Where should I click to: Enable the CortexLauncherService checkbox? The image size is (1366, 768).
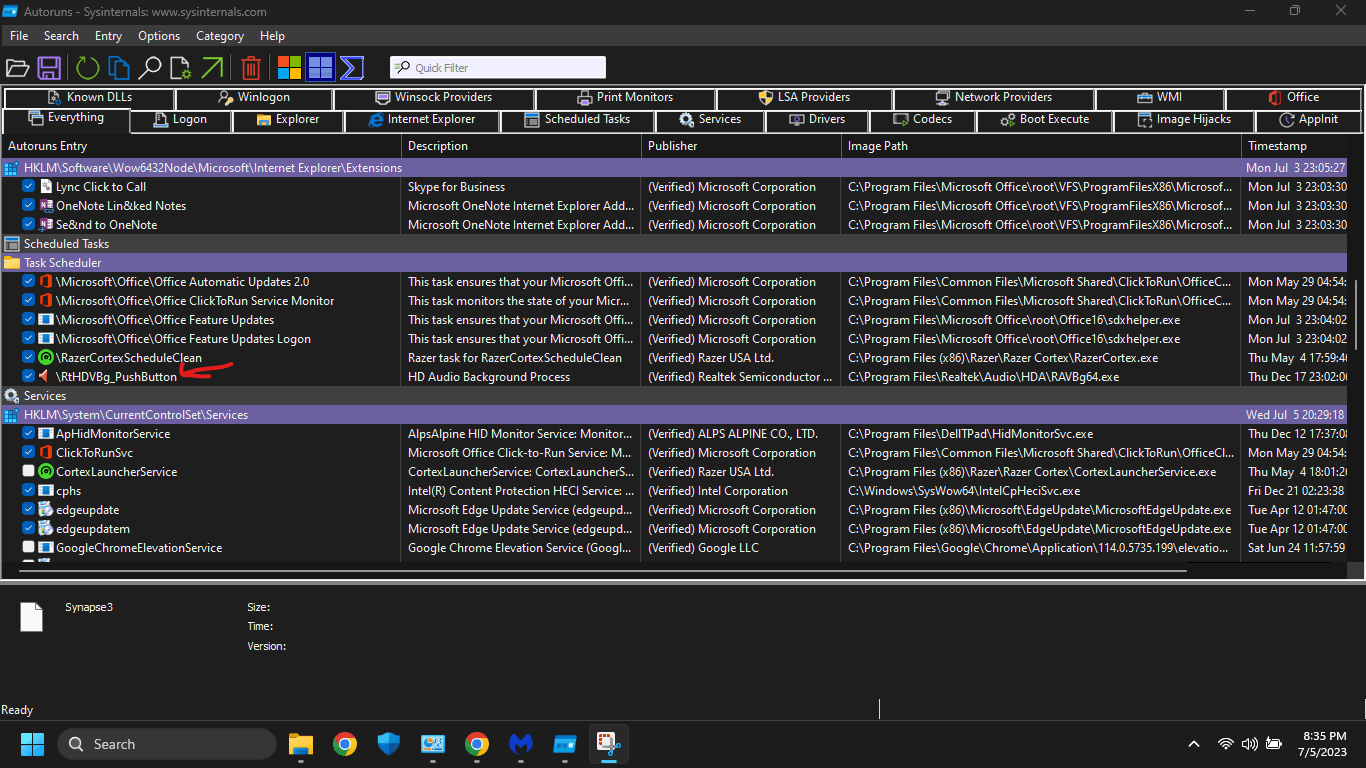click(x=29, y=472)
